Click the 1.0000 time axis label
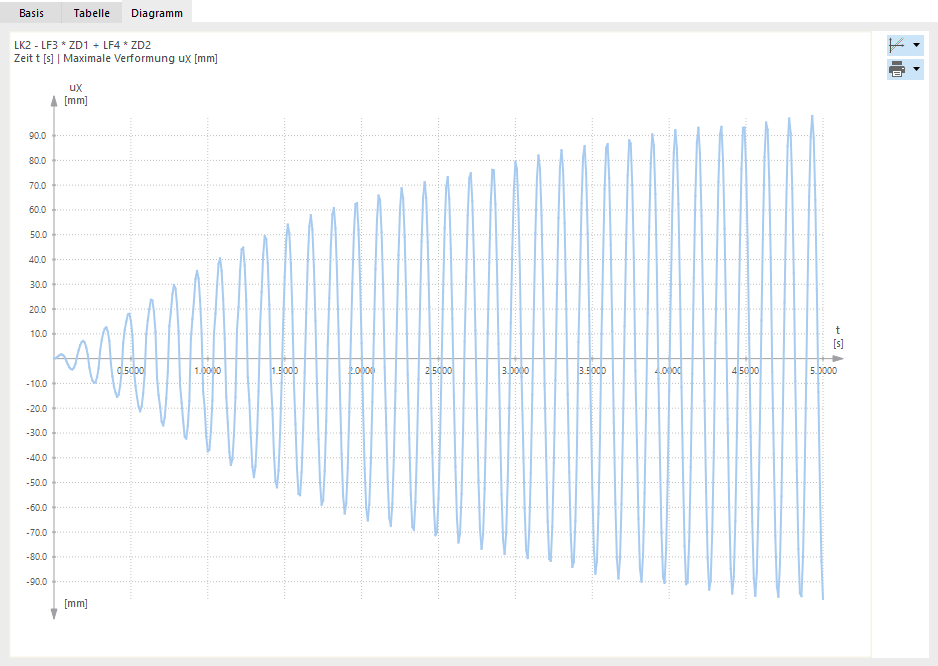The image size is (938, 666). point(208,370)
